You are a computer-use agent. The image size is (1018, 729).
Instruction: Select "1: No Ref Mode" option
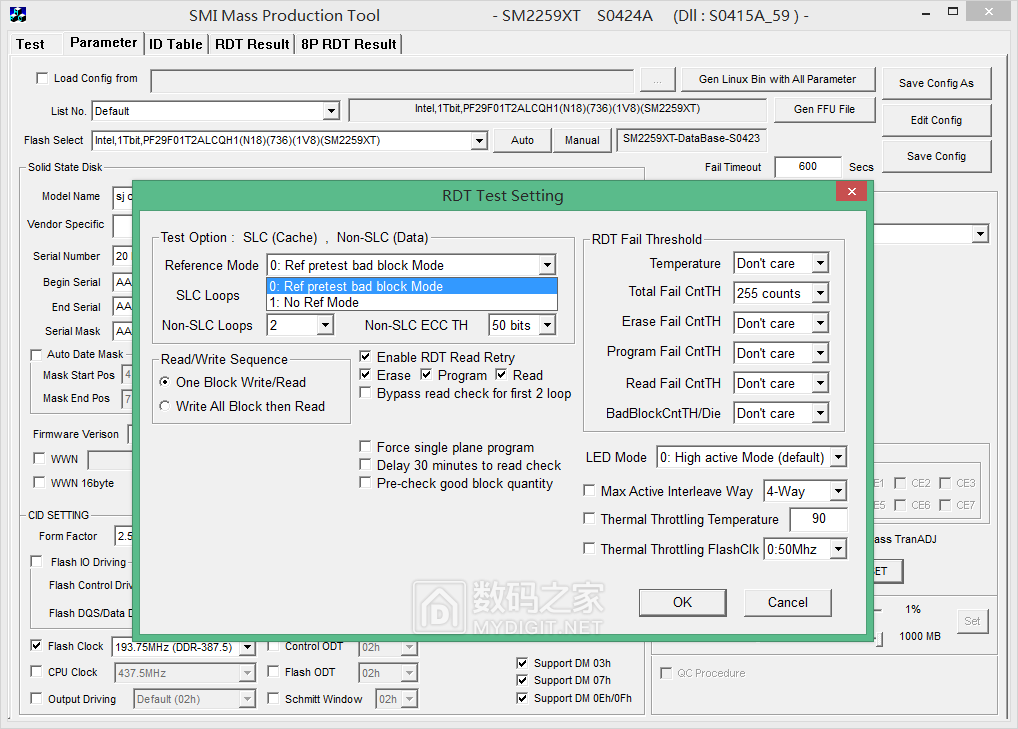point(411,302)
